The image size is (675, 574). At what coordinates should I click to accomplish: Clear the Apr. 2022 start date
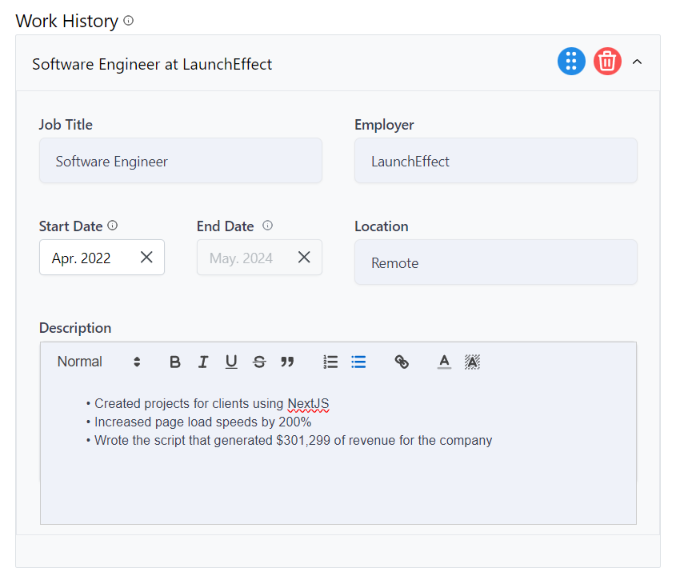pos(146,257)
